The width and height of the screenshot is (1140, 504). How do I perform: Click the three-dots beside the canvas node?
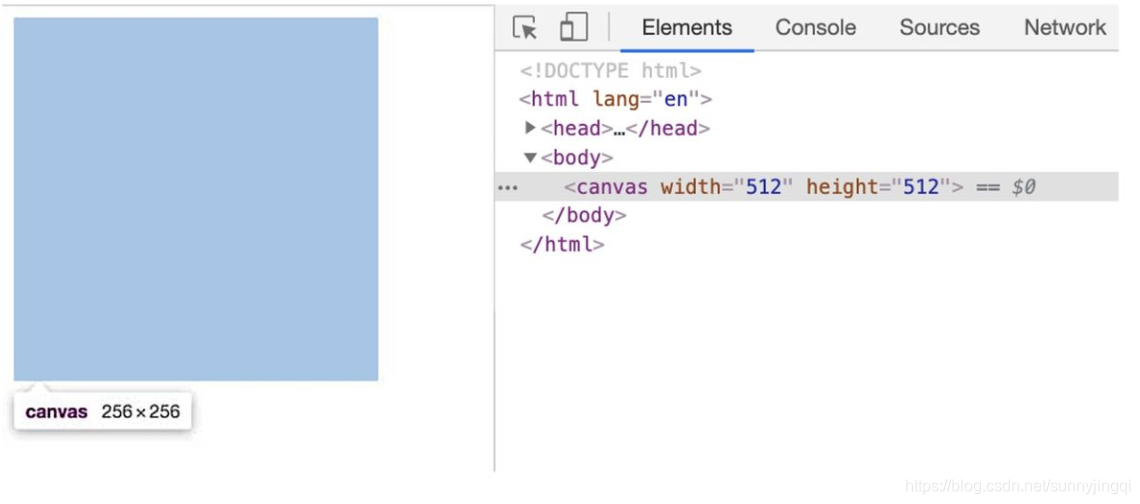pyautogui.click(x=508, y=187)
